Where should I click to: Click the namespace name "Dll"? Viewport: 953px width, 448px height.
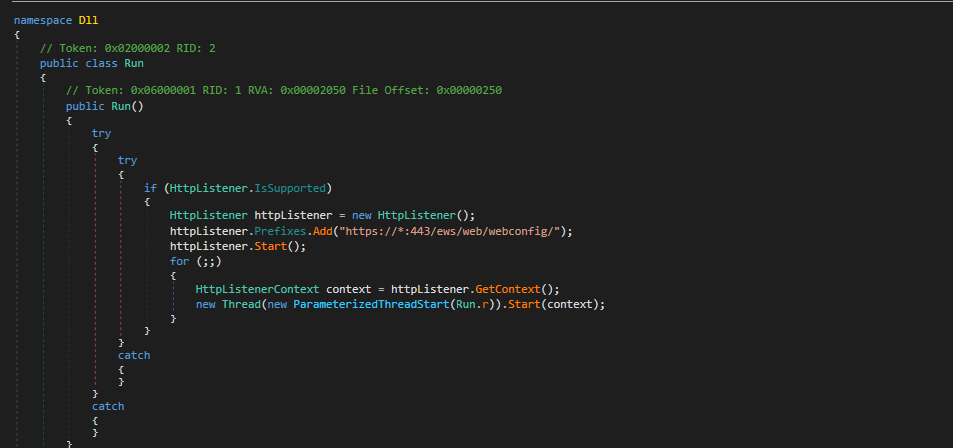point(88,20)
